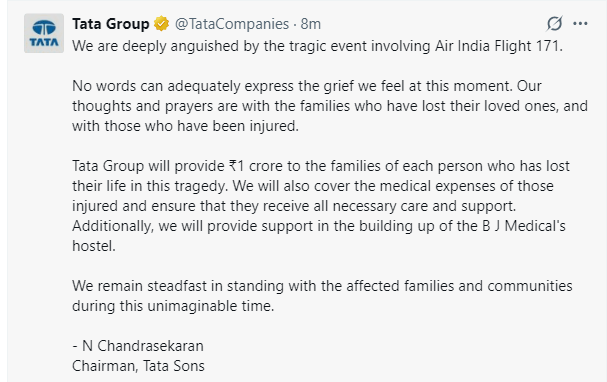The width and height of the screenshot is (607, 382).
Task: Click the Tata Group display name
Action: click(x=111, y=24)
